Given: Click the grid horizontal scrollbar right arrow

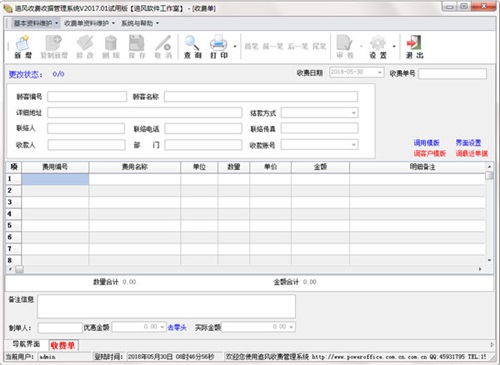Looking at the screenshot, I should 480,269.
